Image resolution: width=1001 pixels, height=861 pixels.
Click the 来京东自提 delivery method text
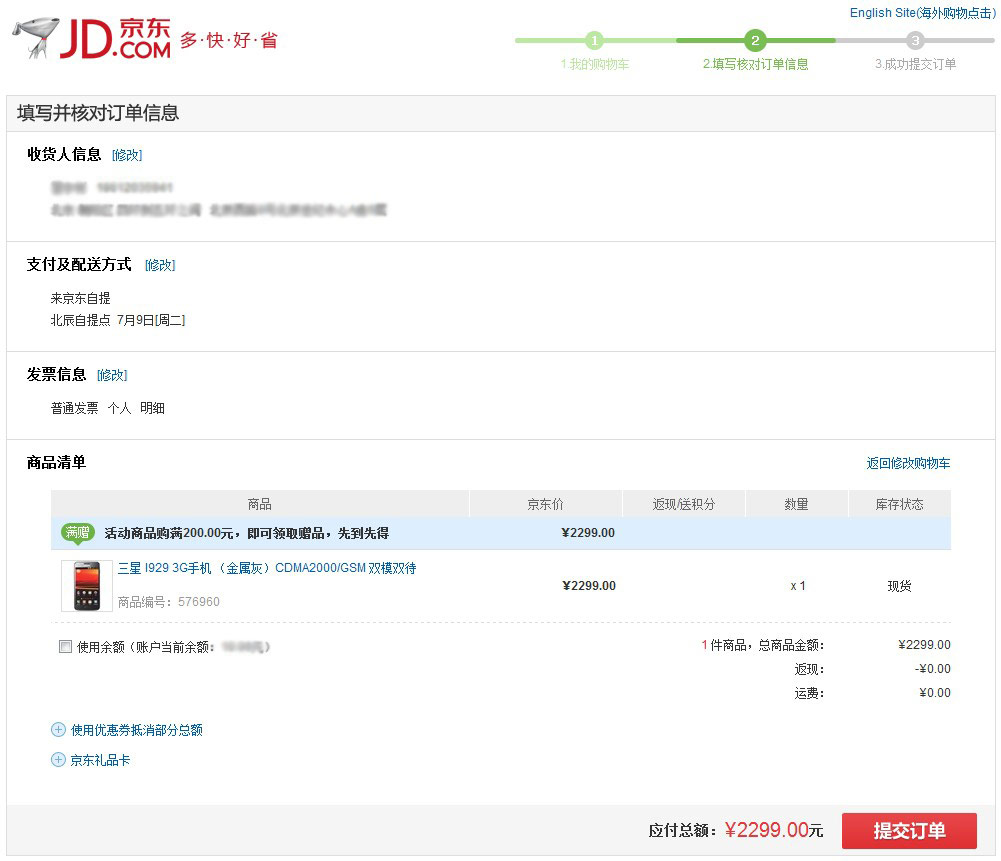coord(80,298)
